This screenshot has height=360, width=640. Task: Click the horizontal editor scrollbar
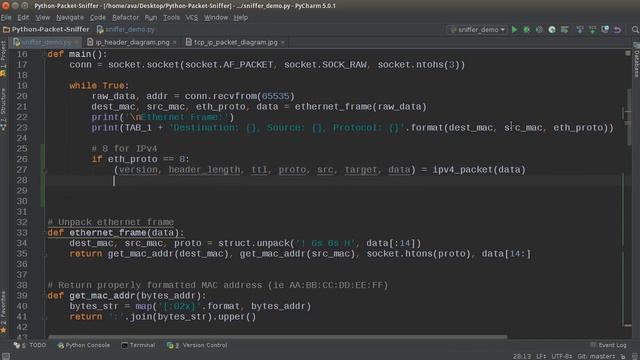click(x=278, y=337)
